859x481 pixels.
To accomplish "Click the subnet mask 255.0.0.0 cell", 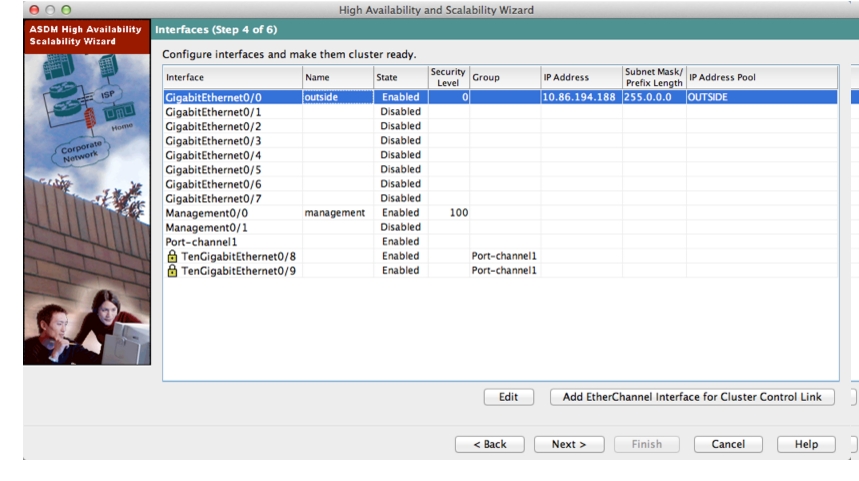I will [654, 97].
